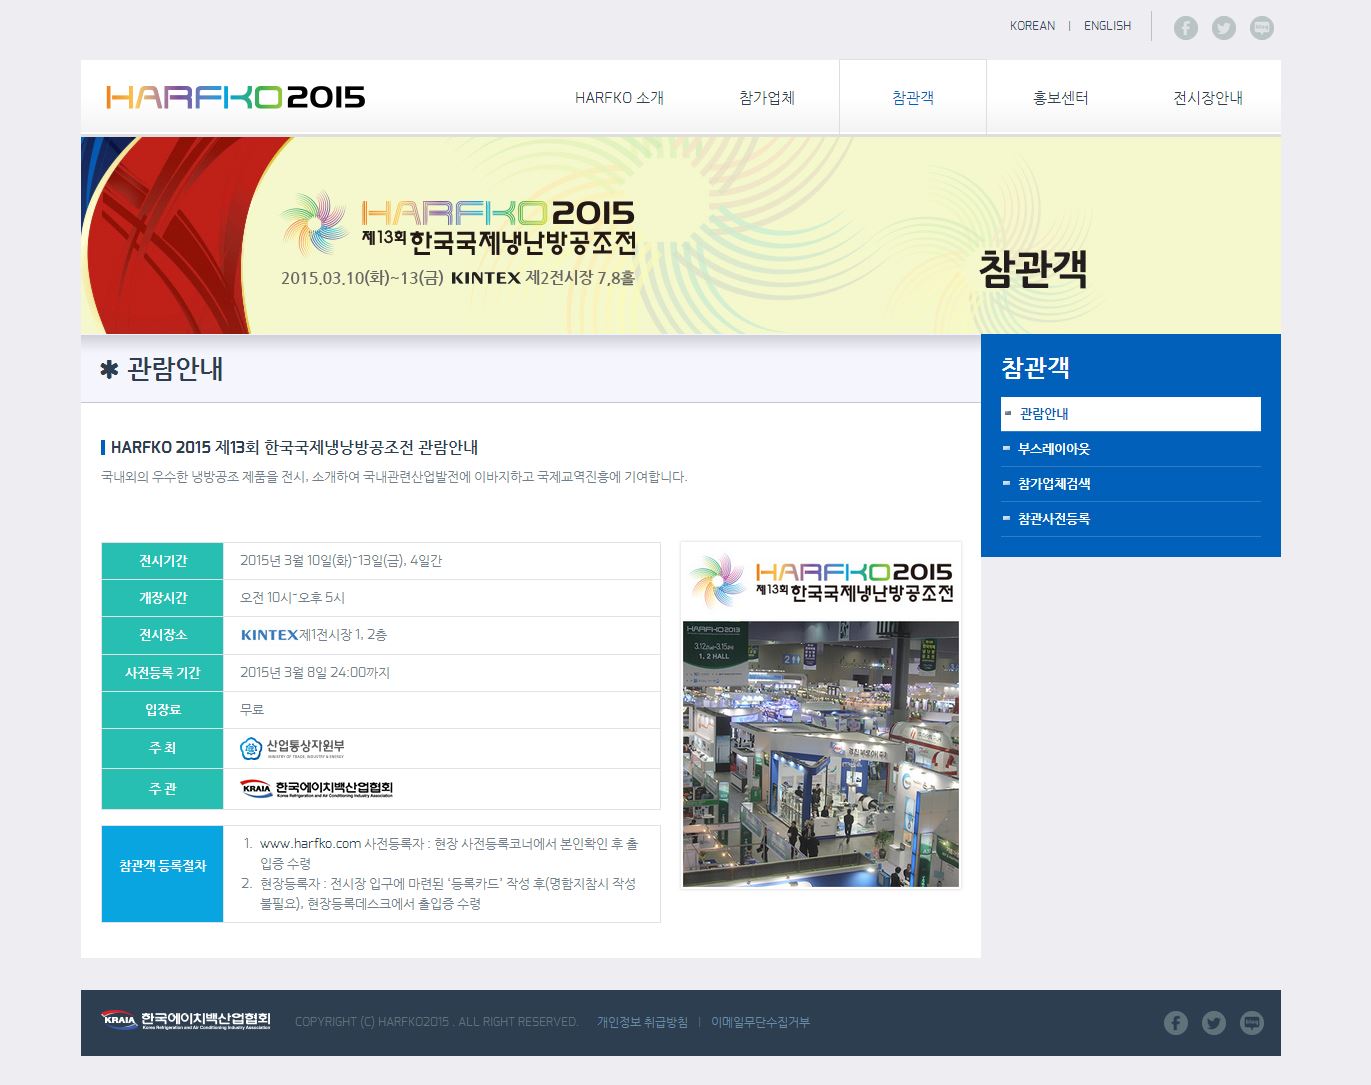Click the 참관객 sidebar title
Image resolution: width=1371 pixels, height=1085 pixels.
click(x=1036, y=367)
